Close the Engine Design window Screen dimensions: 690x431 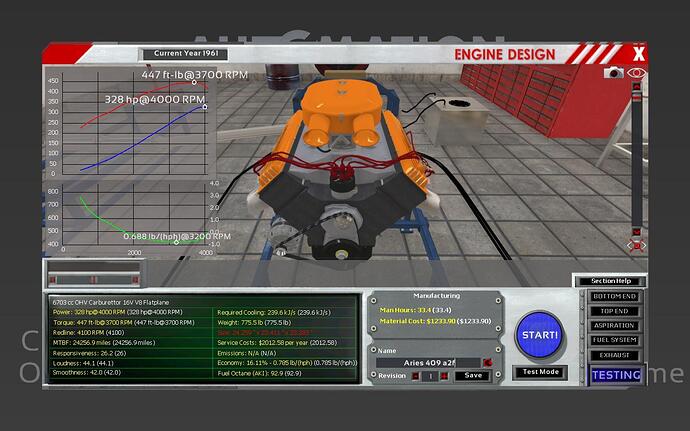pos(639,54)
